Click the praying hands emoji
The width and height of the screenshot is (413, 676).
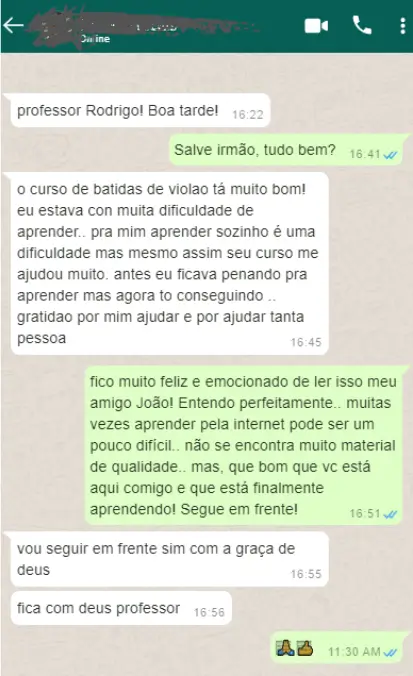pyautogui.click(x=285, y=648)
